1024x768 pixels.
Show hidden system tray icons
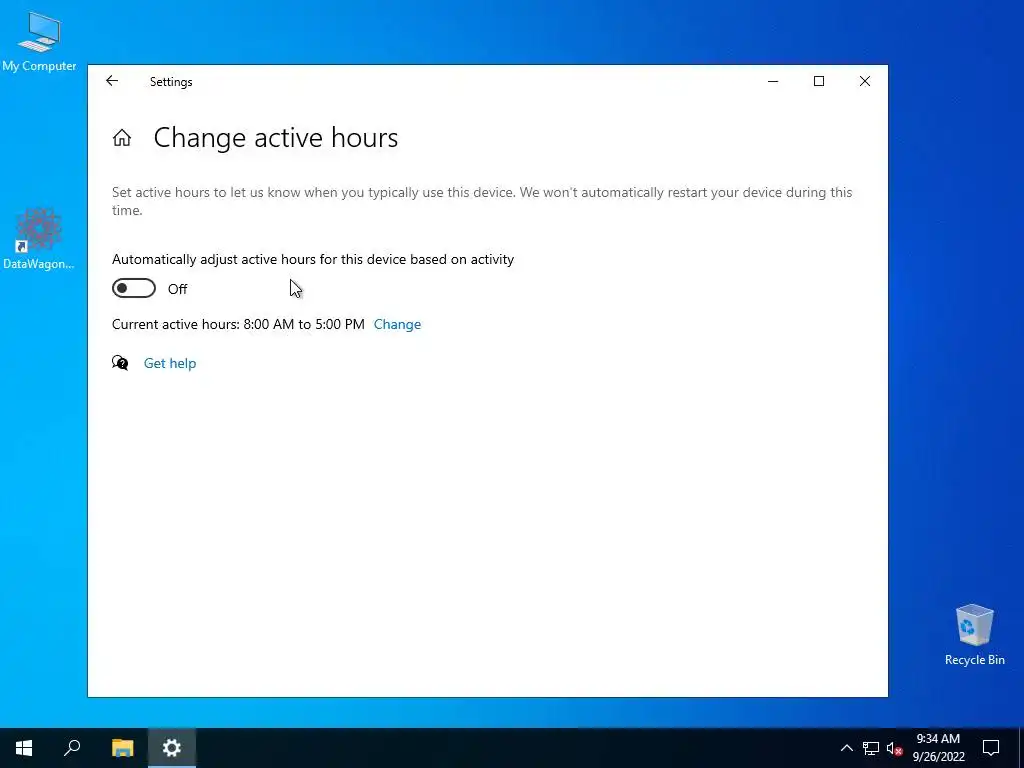(846, 748)
